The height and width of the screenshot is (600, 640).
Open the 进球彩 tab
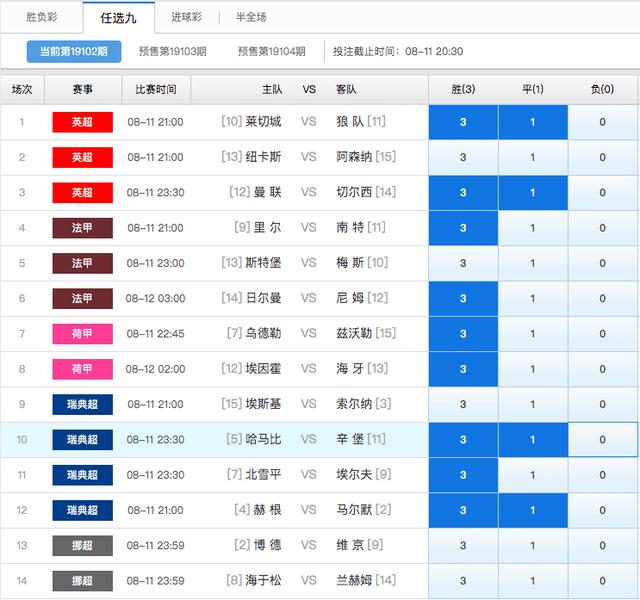click(x=187, y=17)
